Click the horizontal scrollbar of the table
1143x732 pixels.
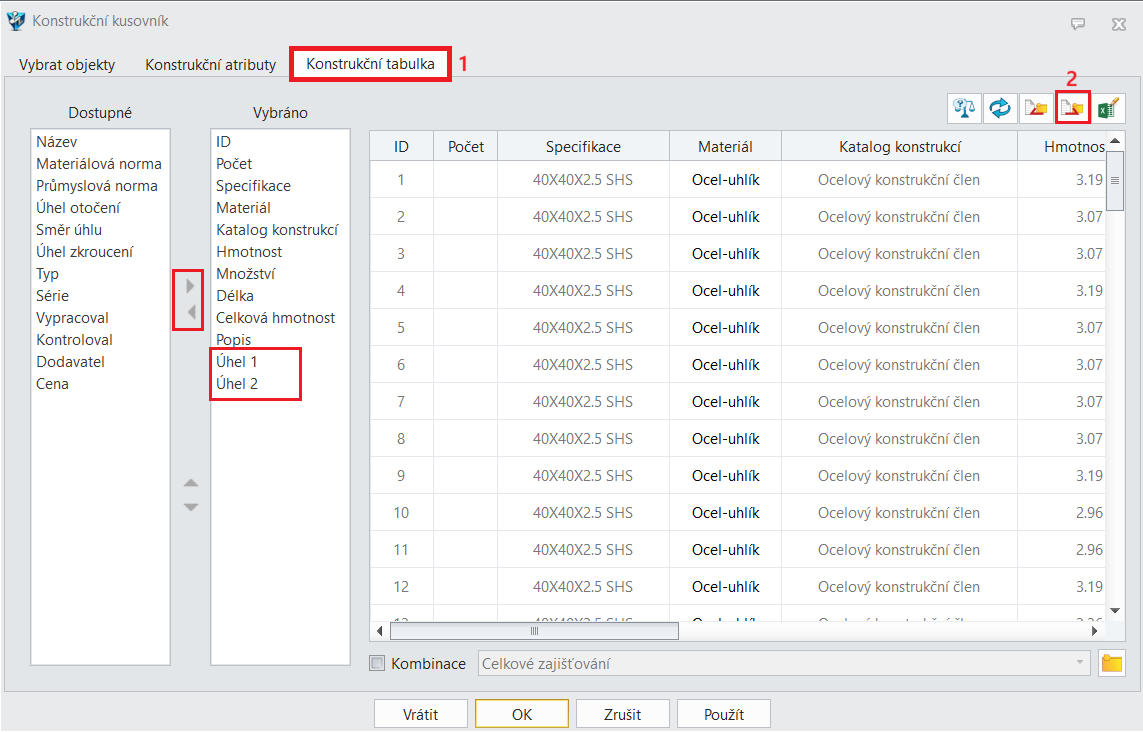[x=534, y=631]
